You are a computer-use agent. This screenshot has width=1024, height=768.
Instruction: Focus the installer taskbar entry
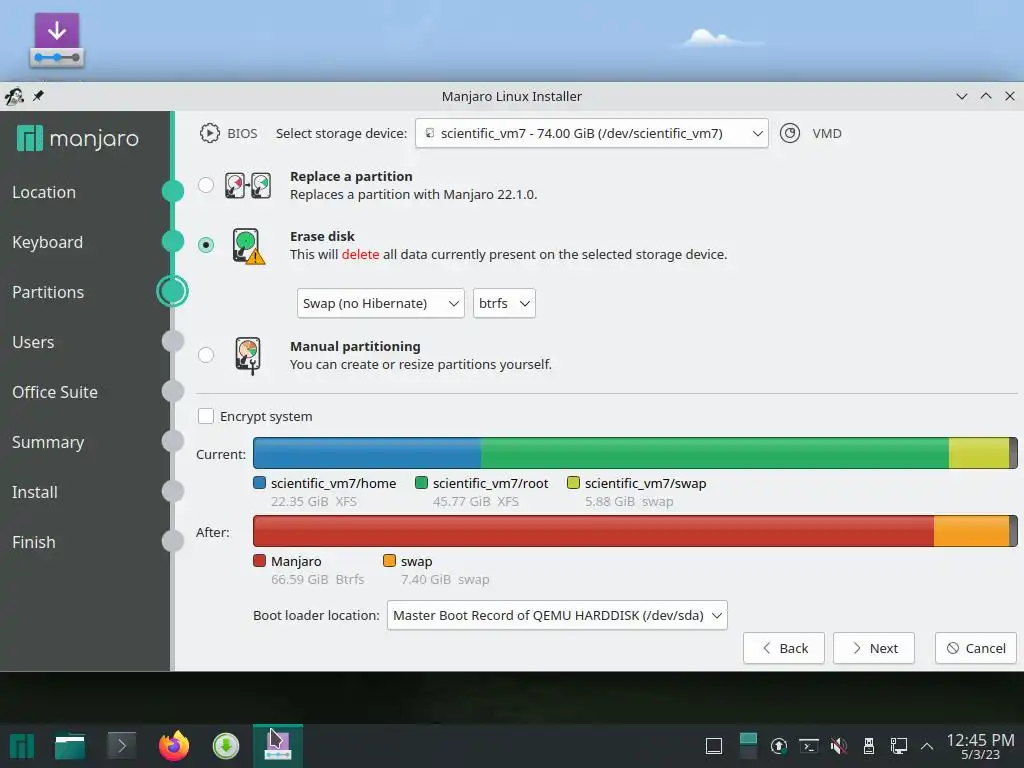pyautogui.click(x=278, y=746)
